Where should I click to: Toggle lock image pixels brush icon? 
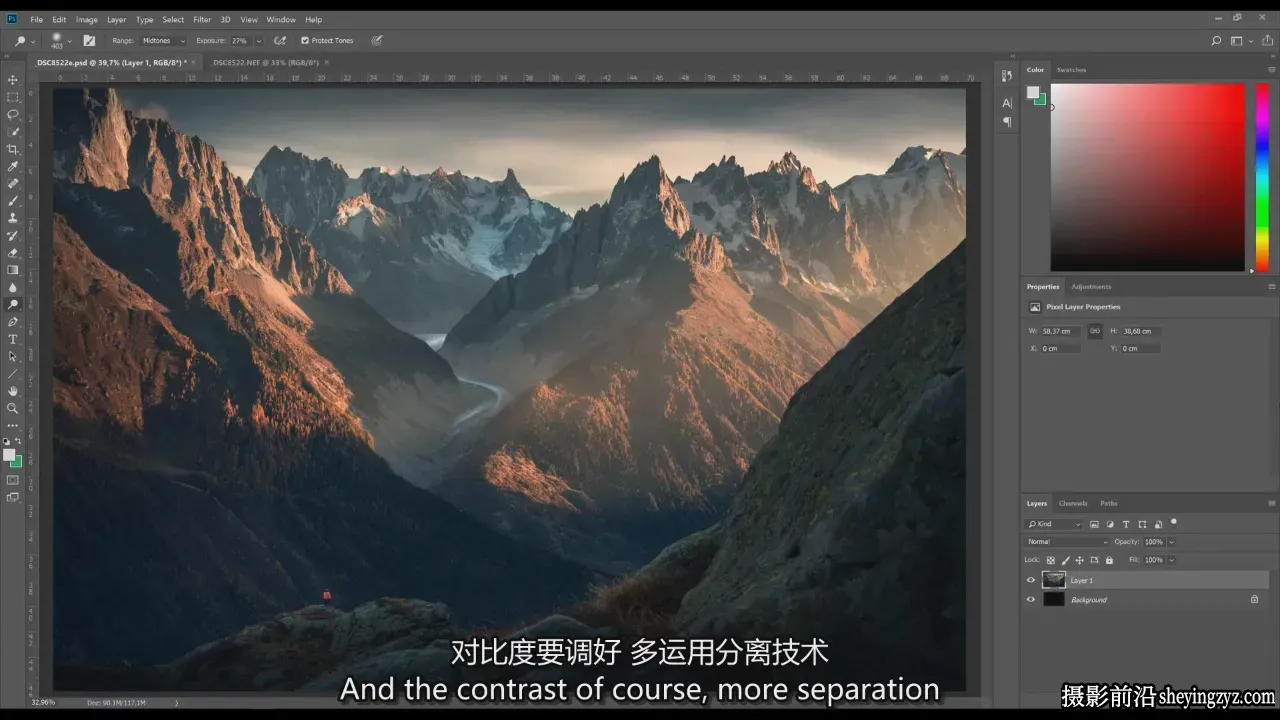(x=1066, y=560)
